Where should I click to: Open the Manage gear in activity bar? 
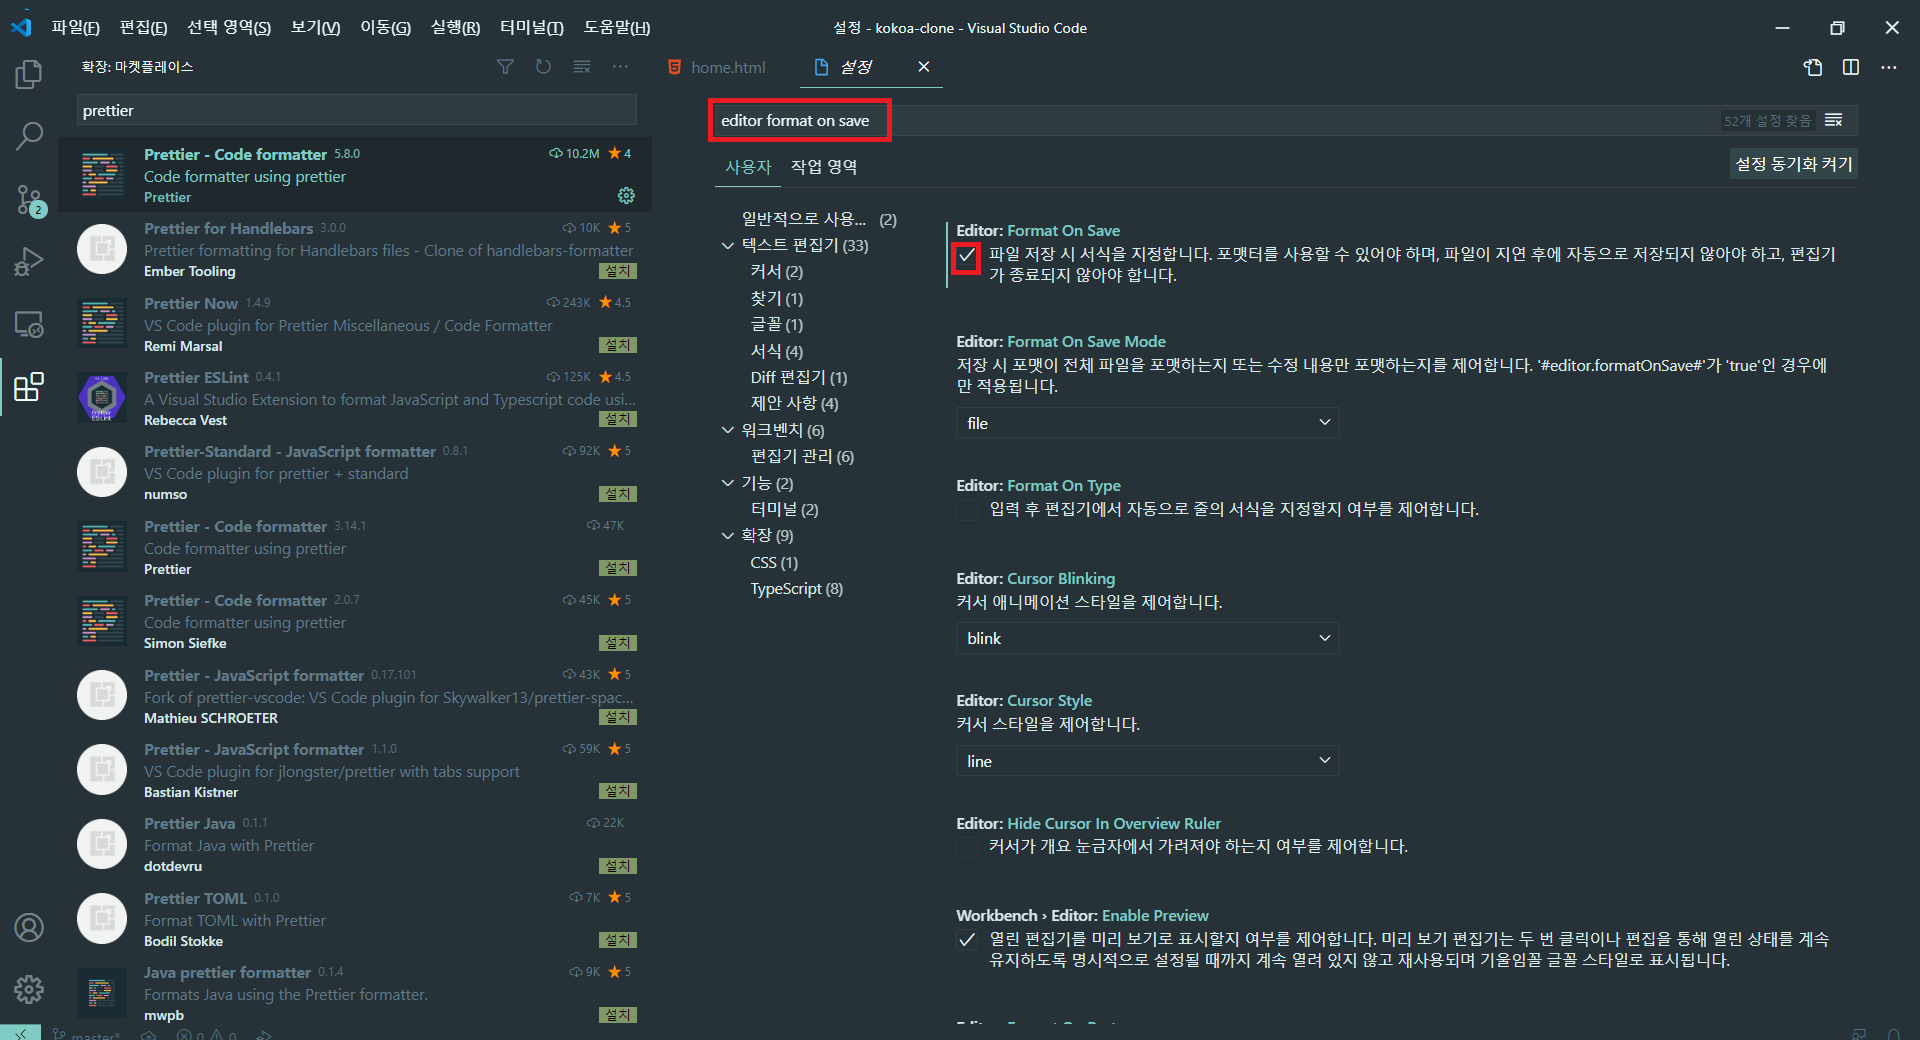click(x=29, y=989)
